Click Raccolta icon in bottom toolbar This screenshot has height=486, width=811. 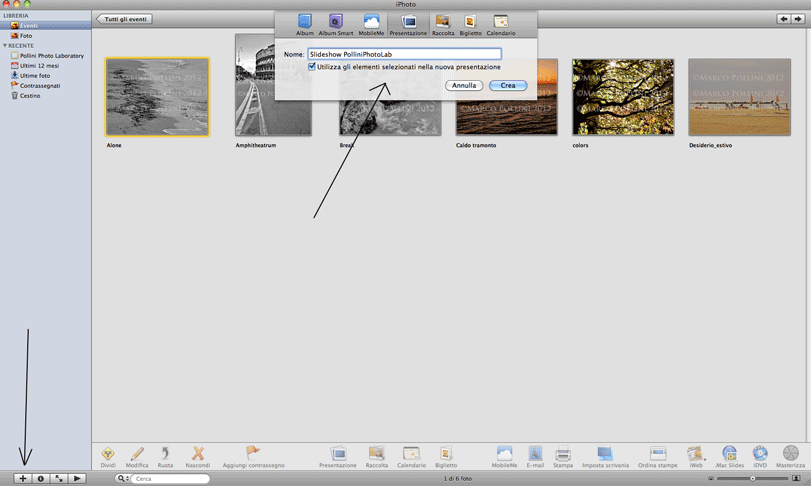pos(377,457)
